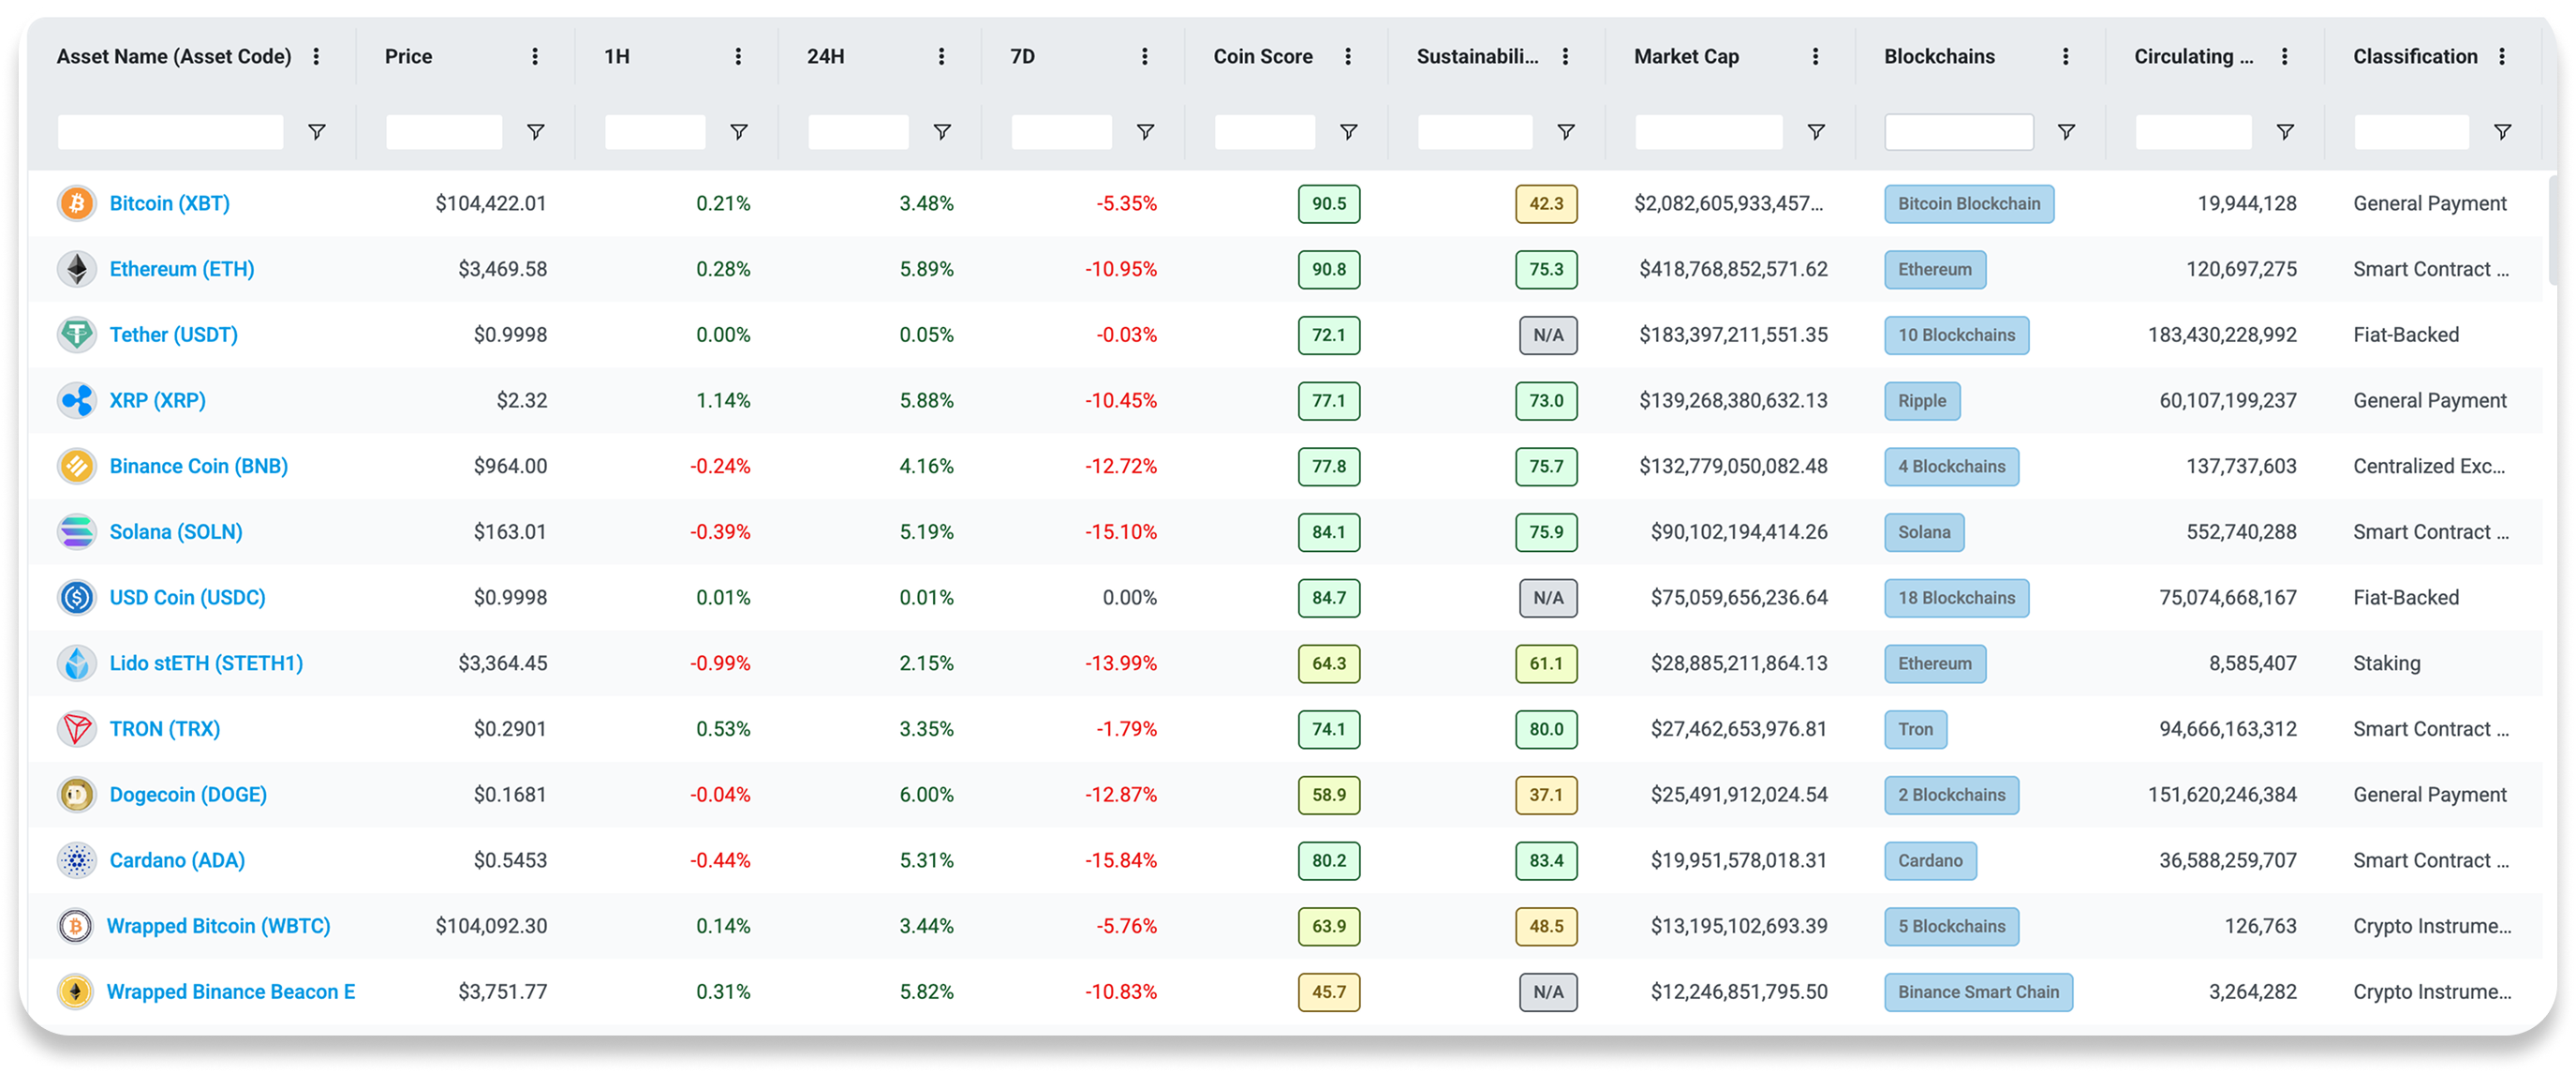Open the Price column menu
Image resolution: width=2576 pixels, height=1073 pixels.
535,57
